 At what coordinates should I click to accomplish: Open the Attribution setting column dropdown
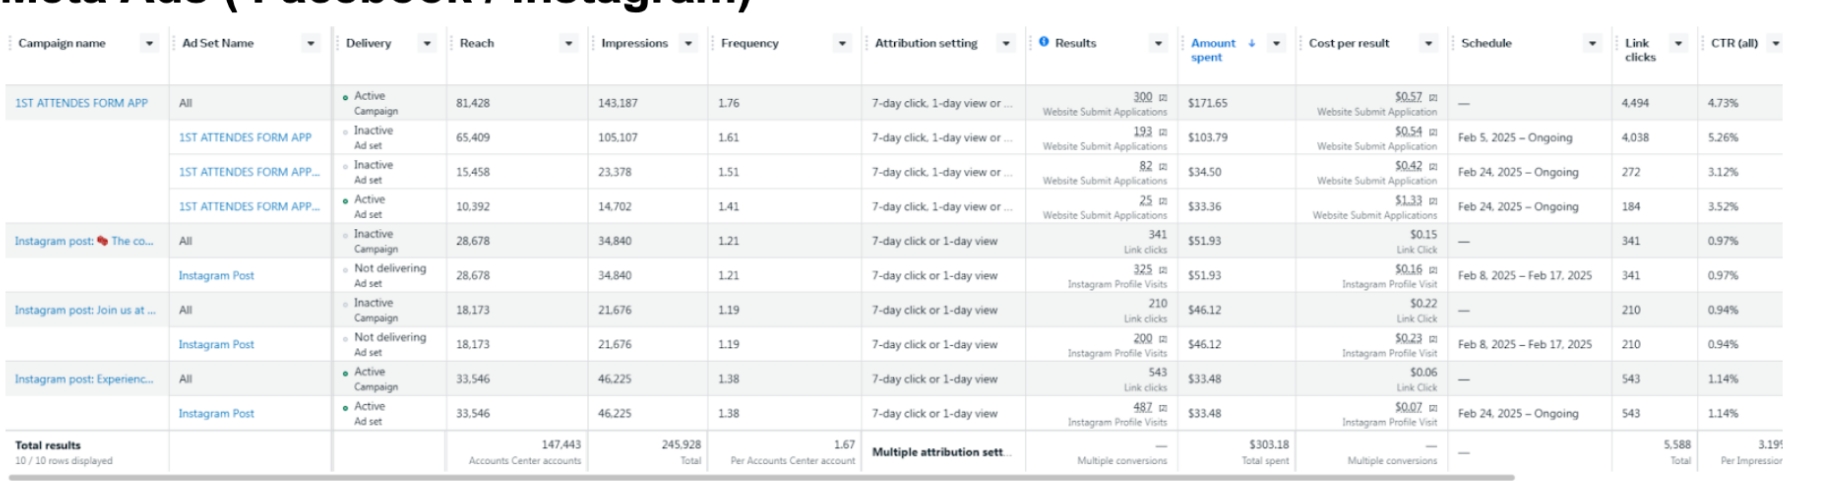1006,44
